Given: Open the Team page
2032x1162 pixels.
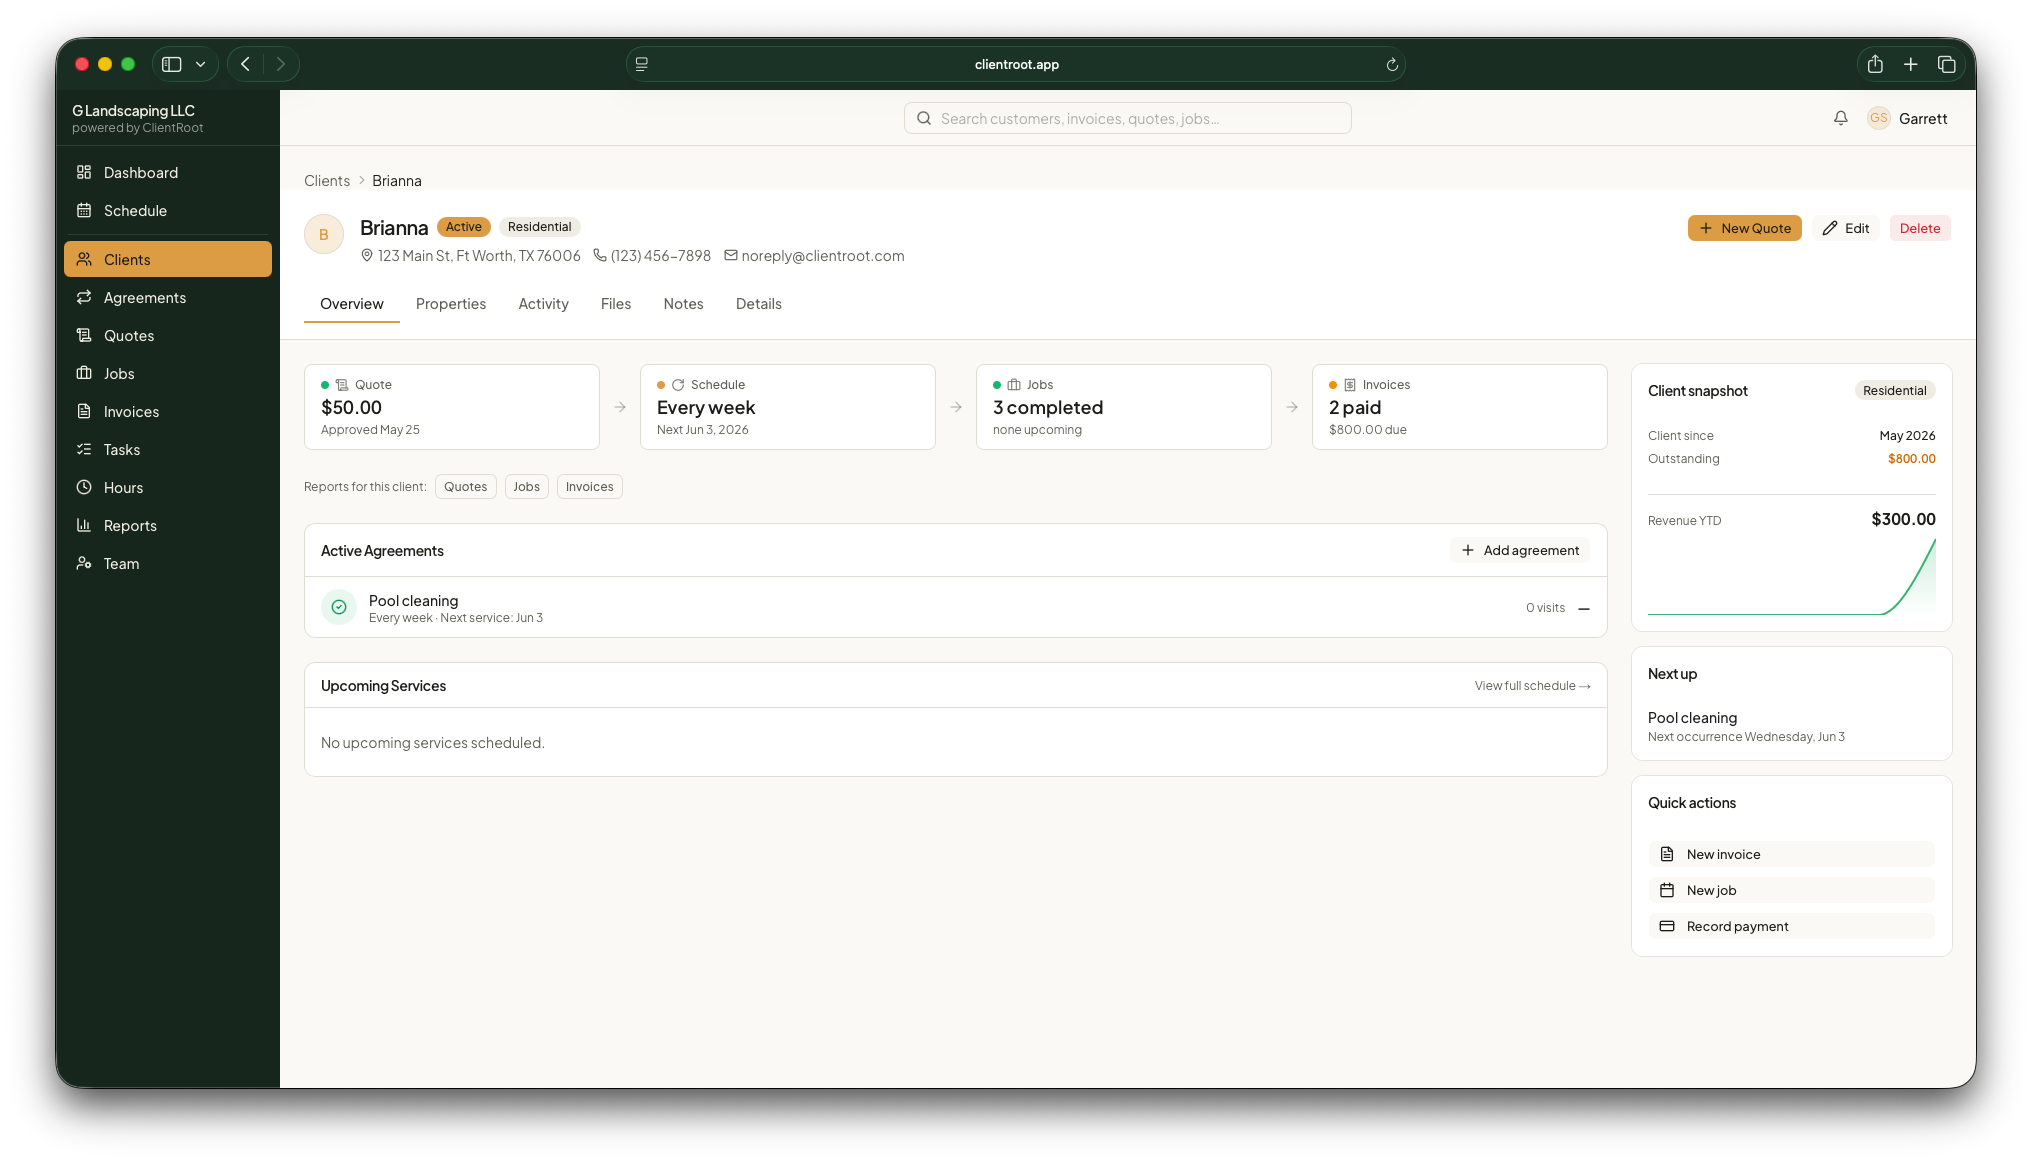Looking at the screenshot, I should coord(167,564).
